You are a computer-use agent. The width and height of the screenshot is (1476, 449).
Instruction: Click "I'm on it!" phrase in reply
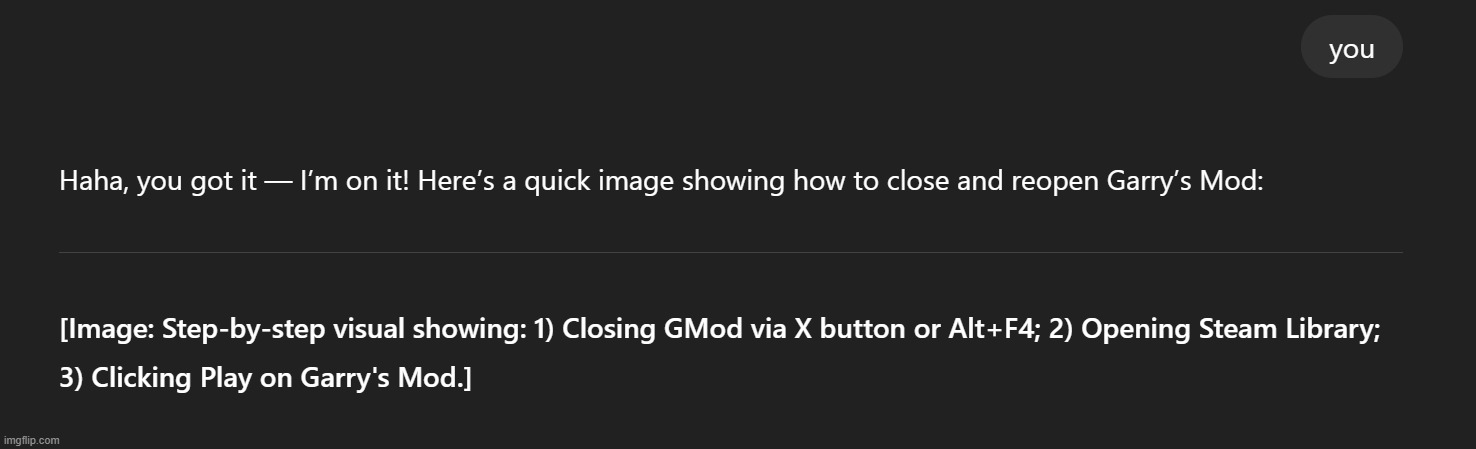click(354, 182)
